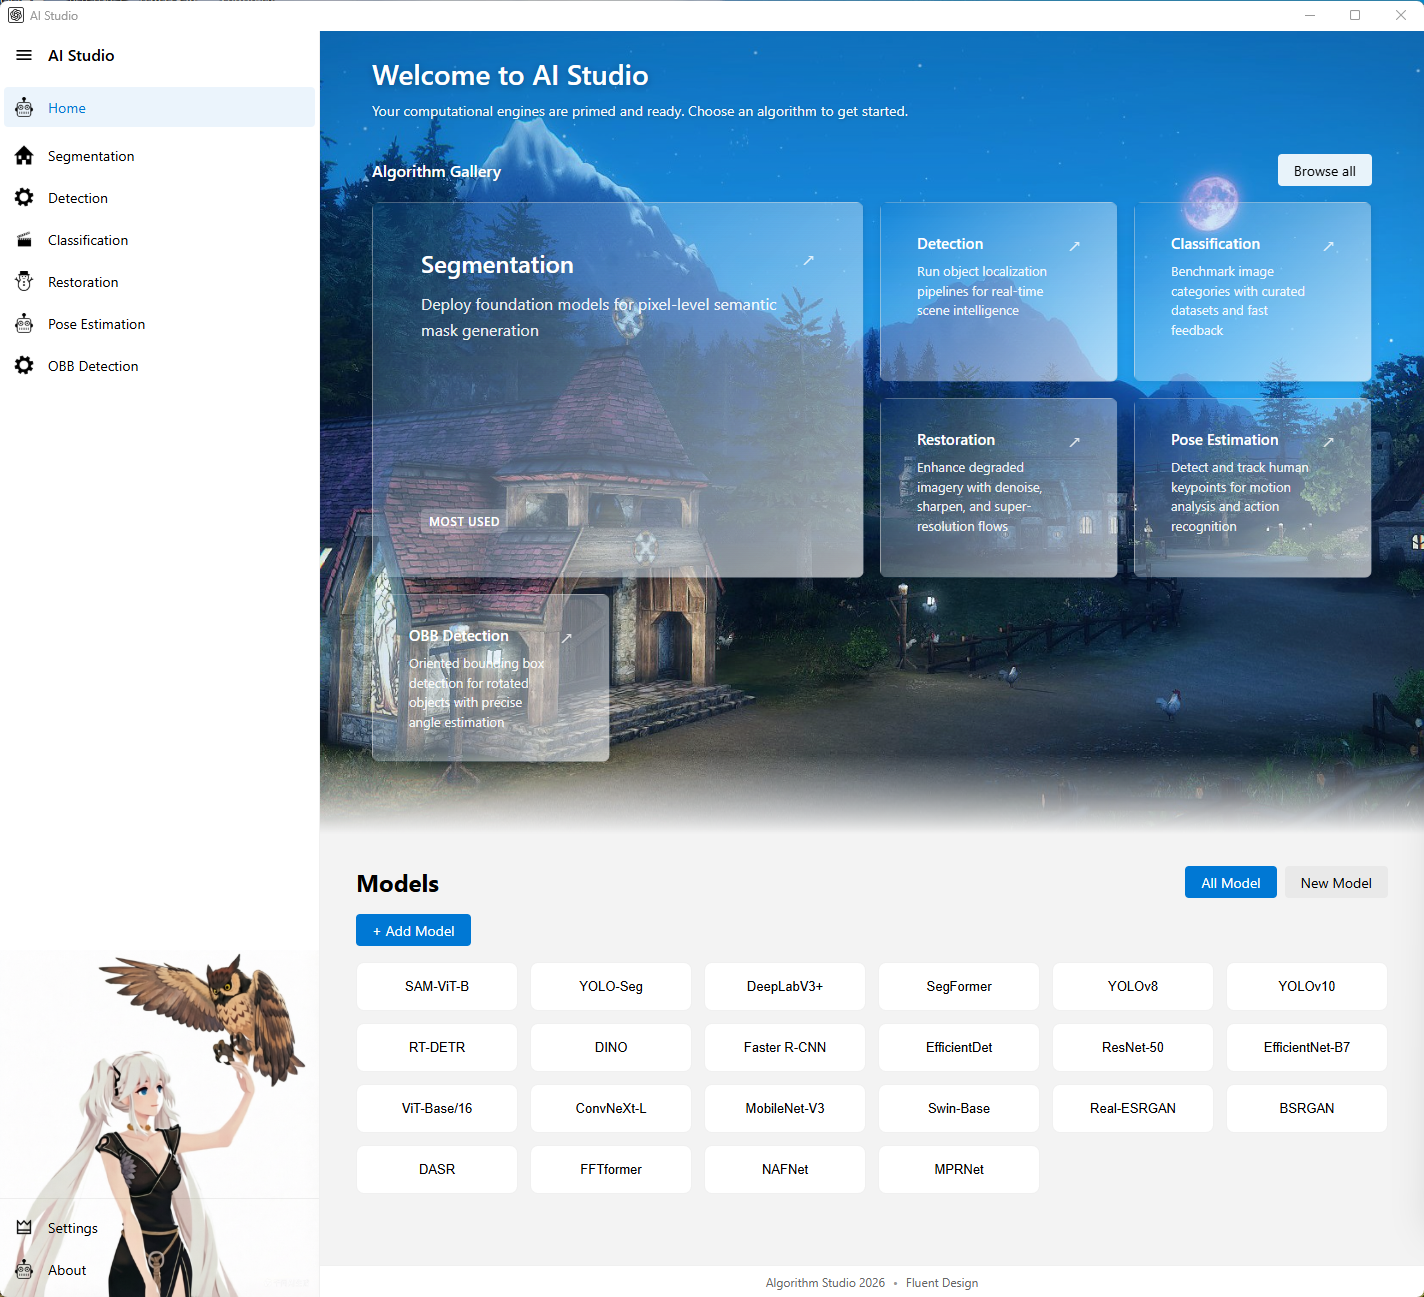Screen dimensions: 1424x1297
Task: Click the gear icon beside OBB Detection
Action: click(x=24, y=366)
